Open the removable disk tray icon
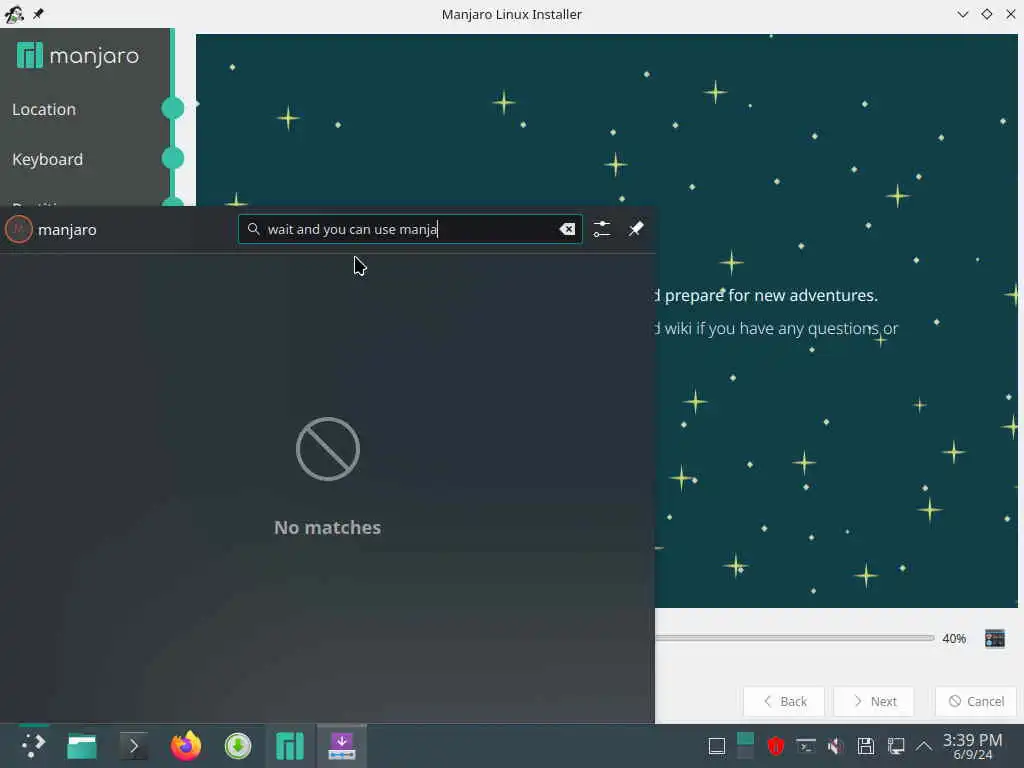The image size is (1024, 768). [x=866, y=746]
